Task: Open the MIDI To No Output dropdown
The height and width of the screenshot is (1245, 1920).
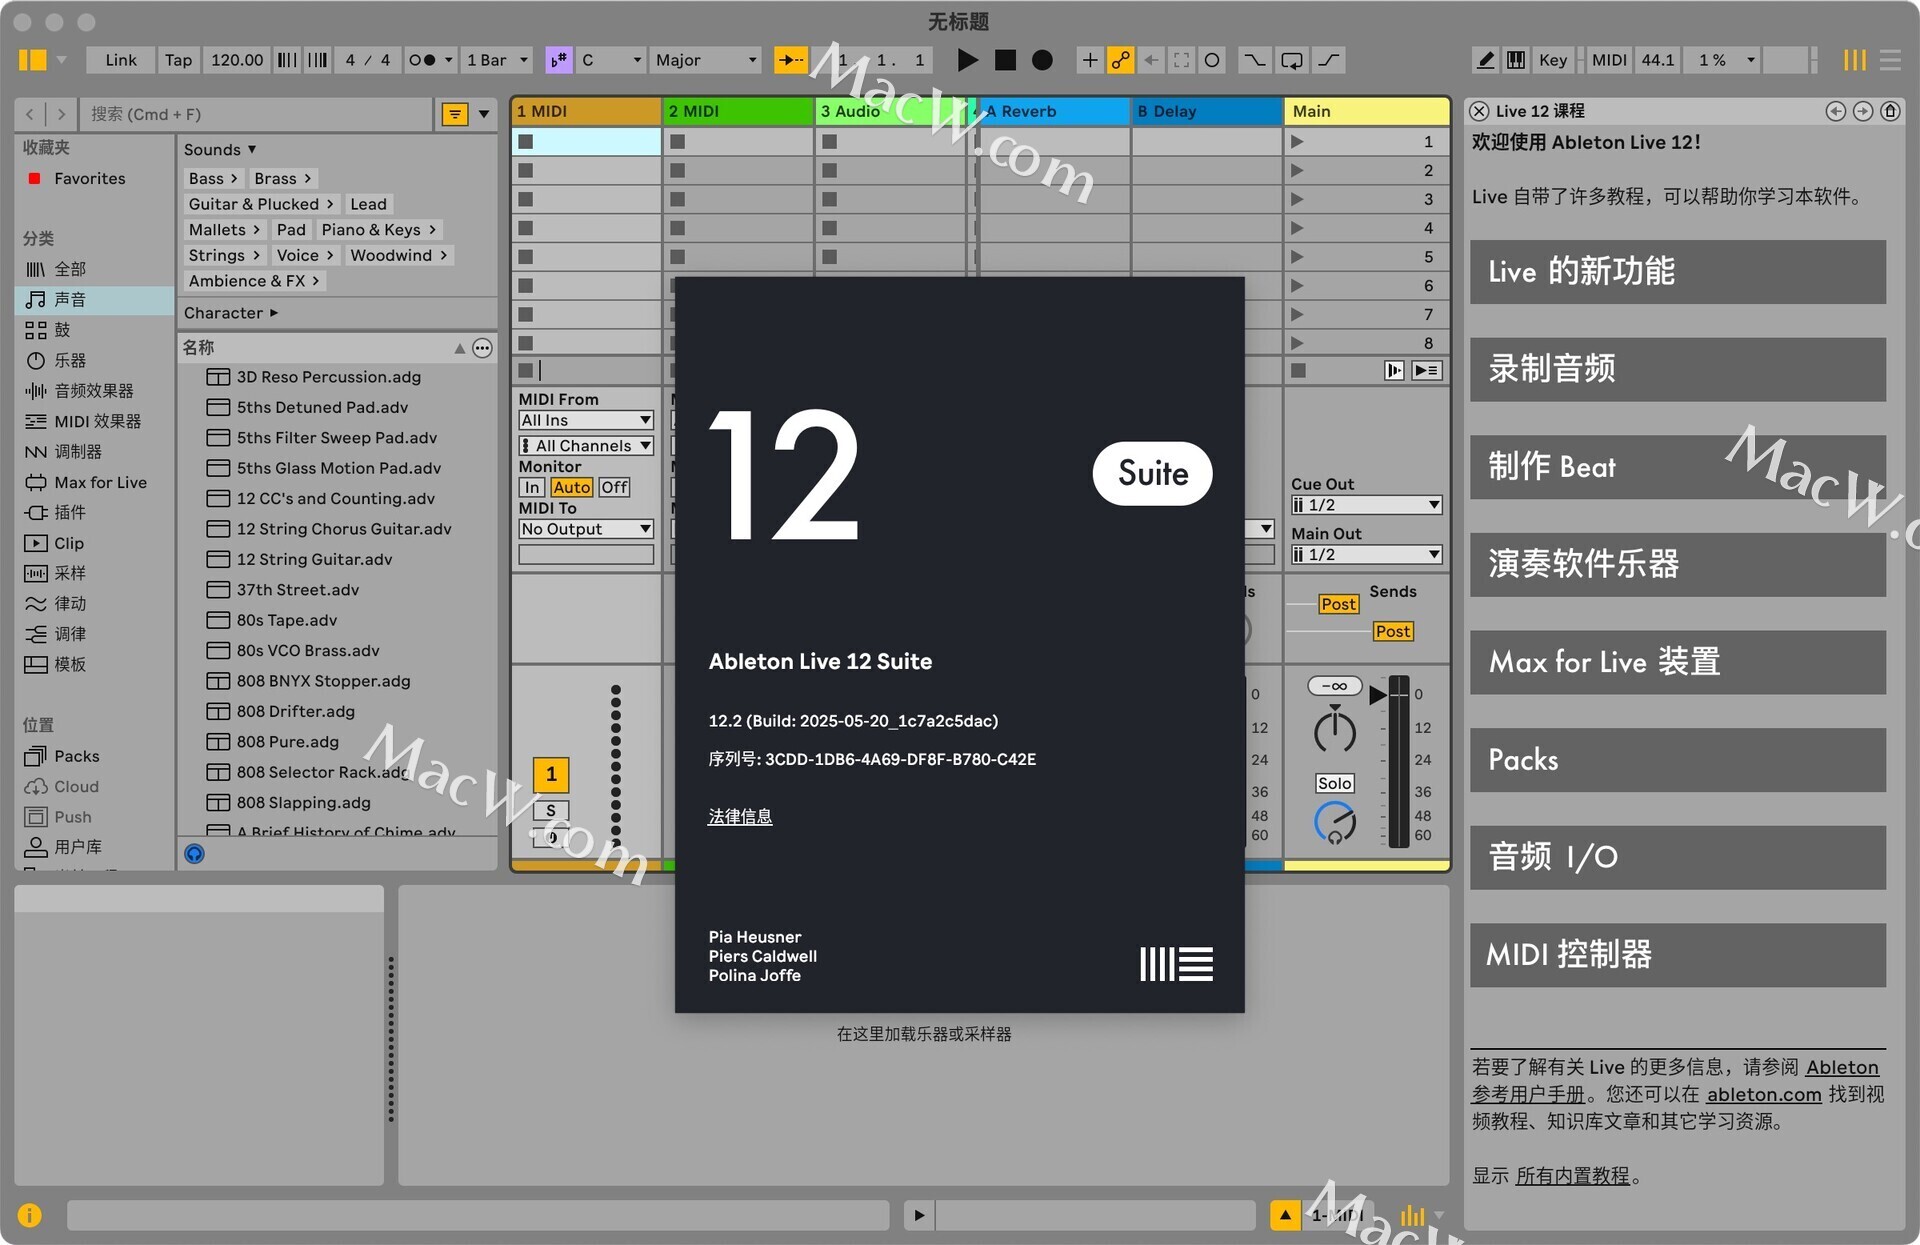Action: (586, 529)
